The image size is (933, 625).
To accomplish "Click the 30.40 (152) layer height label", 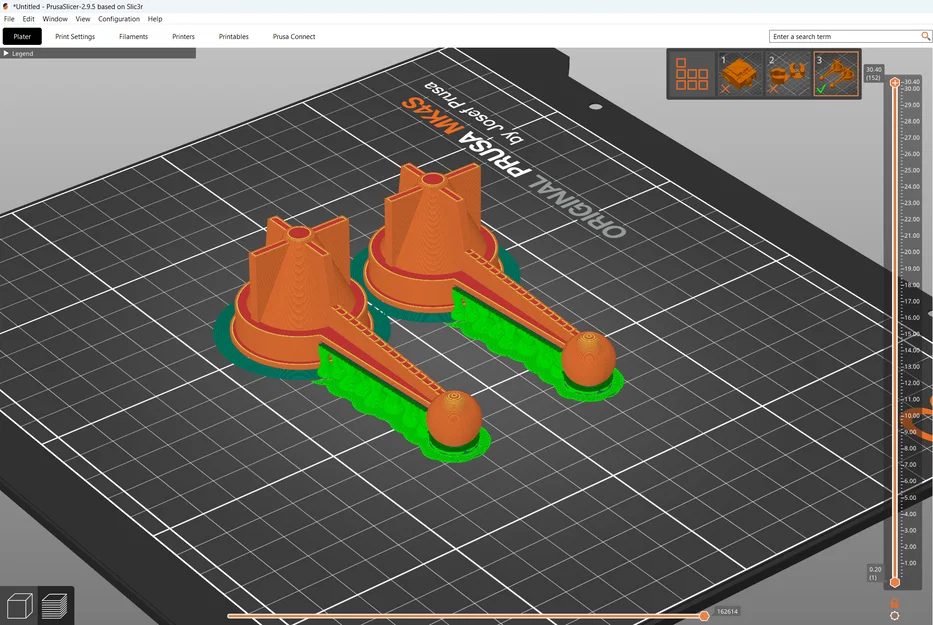I will [x=873, y=74].
